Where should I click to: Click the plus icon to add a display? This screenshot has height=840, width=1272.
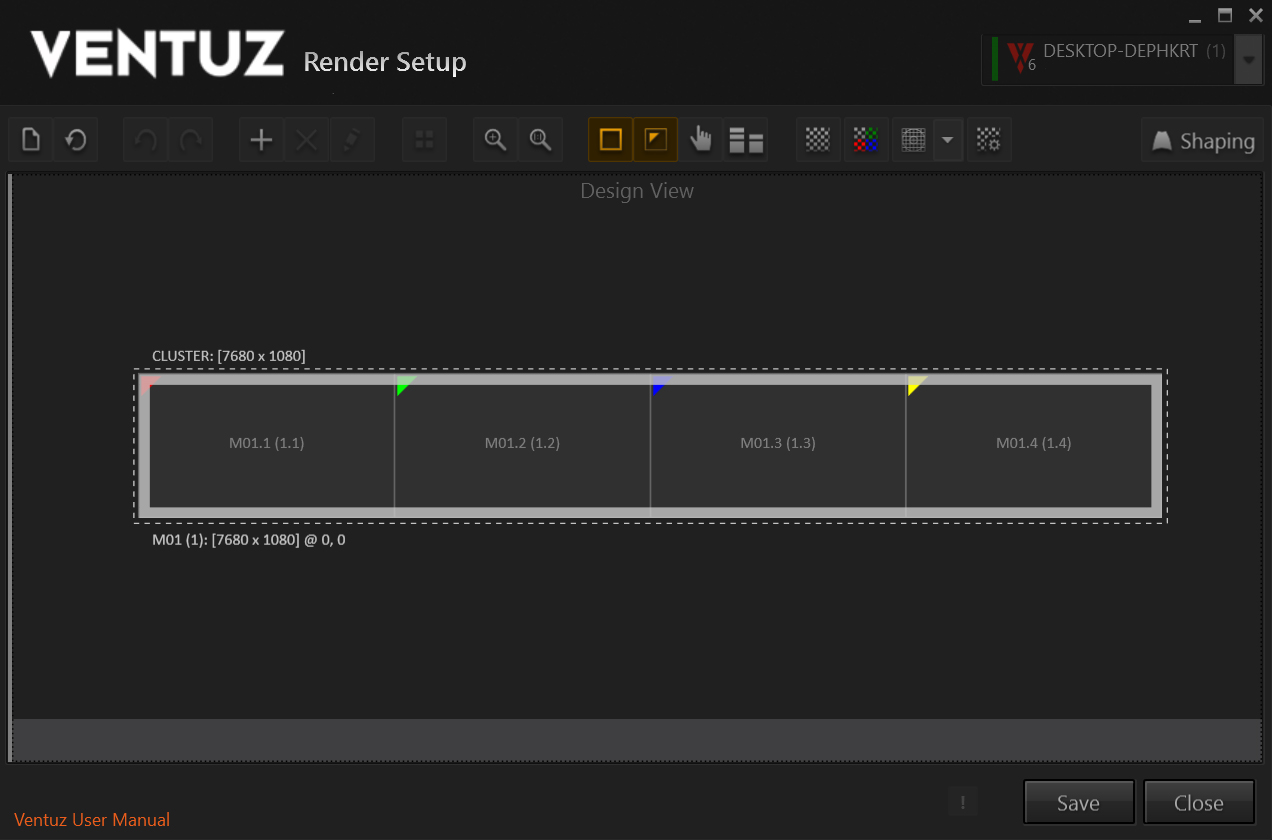coord(261,140)
